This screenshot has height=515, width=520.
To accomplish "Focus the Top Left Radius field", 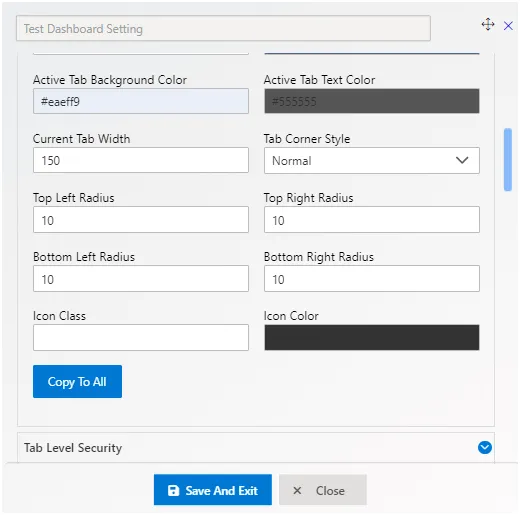I will 141,220.
